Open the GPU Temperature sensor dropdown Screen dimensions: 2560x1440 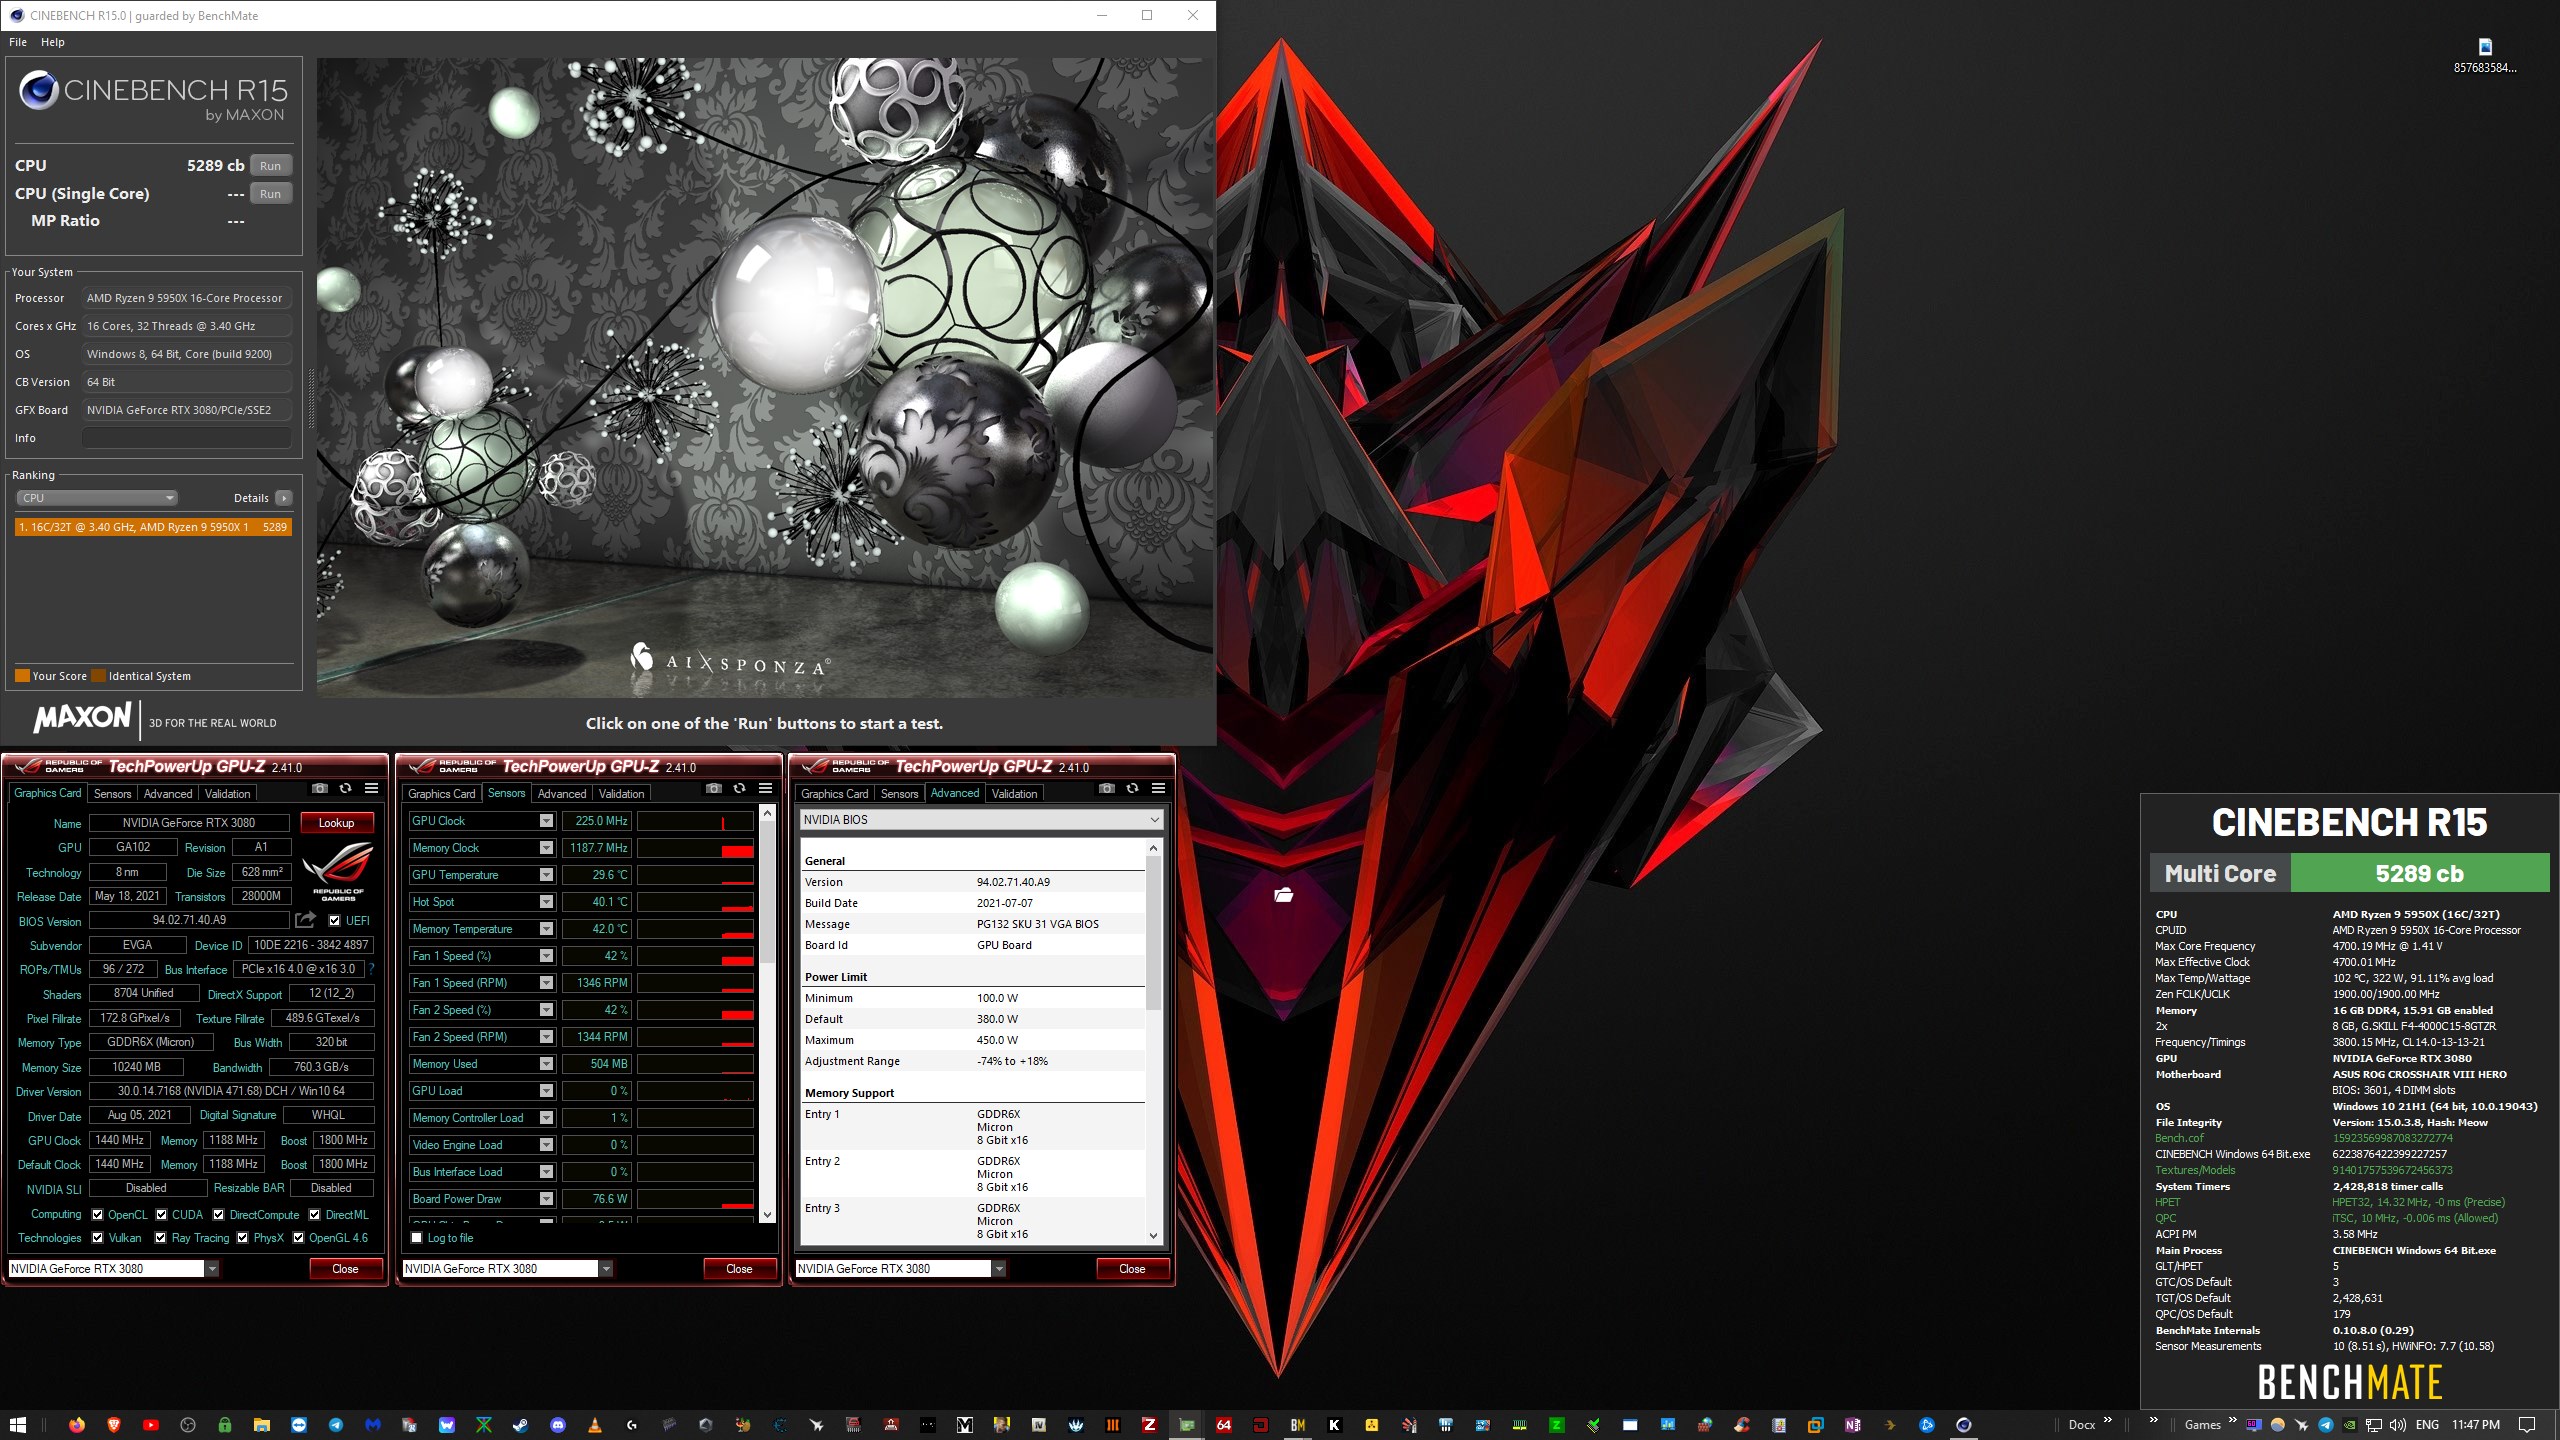546,875
